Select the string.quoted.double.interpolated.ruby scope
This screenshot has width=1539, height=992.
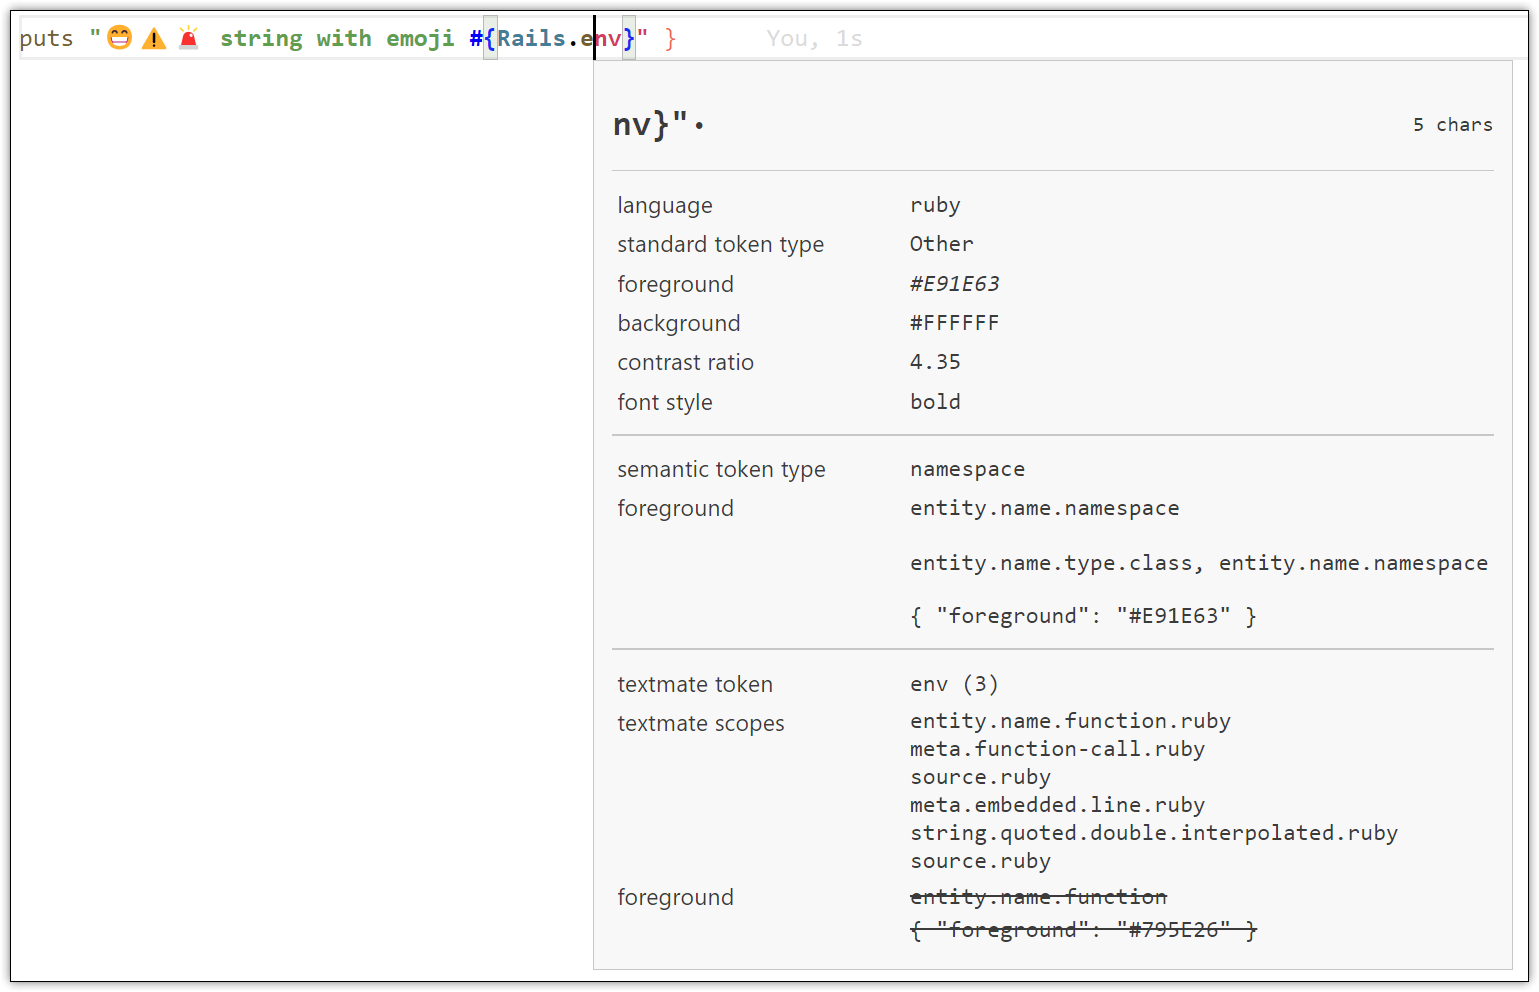click(x=1153, y=832)
